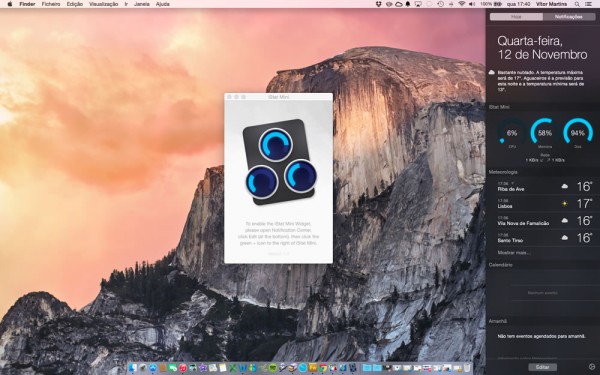Select the Vila Nova de Famalicão row
600x375 pixels.
coord(545,221)
